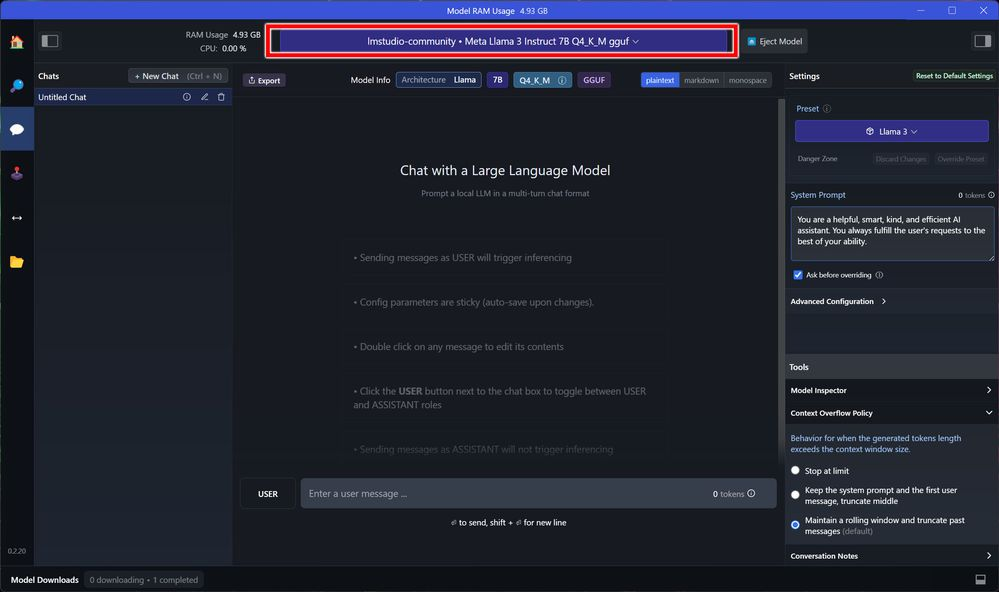This screenshot has width=999, height=592.
Task: Toggle Ask before overriding checkbox
Action: pyautogui.click(x=798, y=275)
